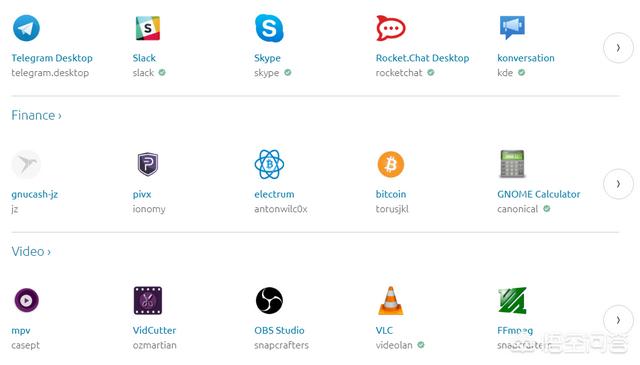This screenshot has height=365, width=640.
Task: Click the OBS Studio icon
Action: point(269,300)
